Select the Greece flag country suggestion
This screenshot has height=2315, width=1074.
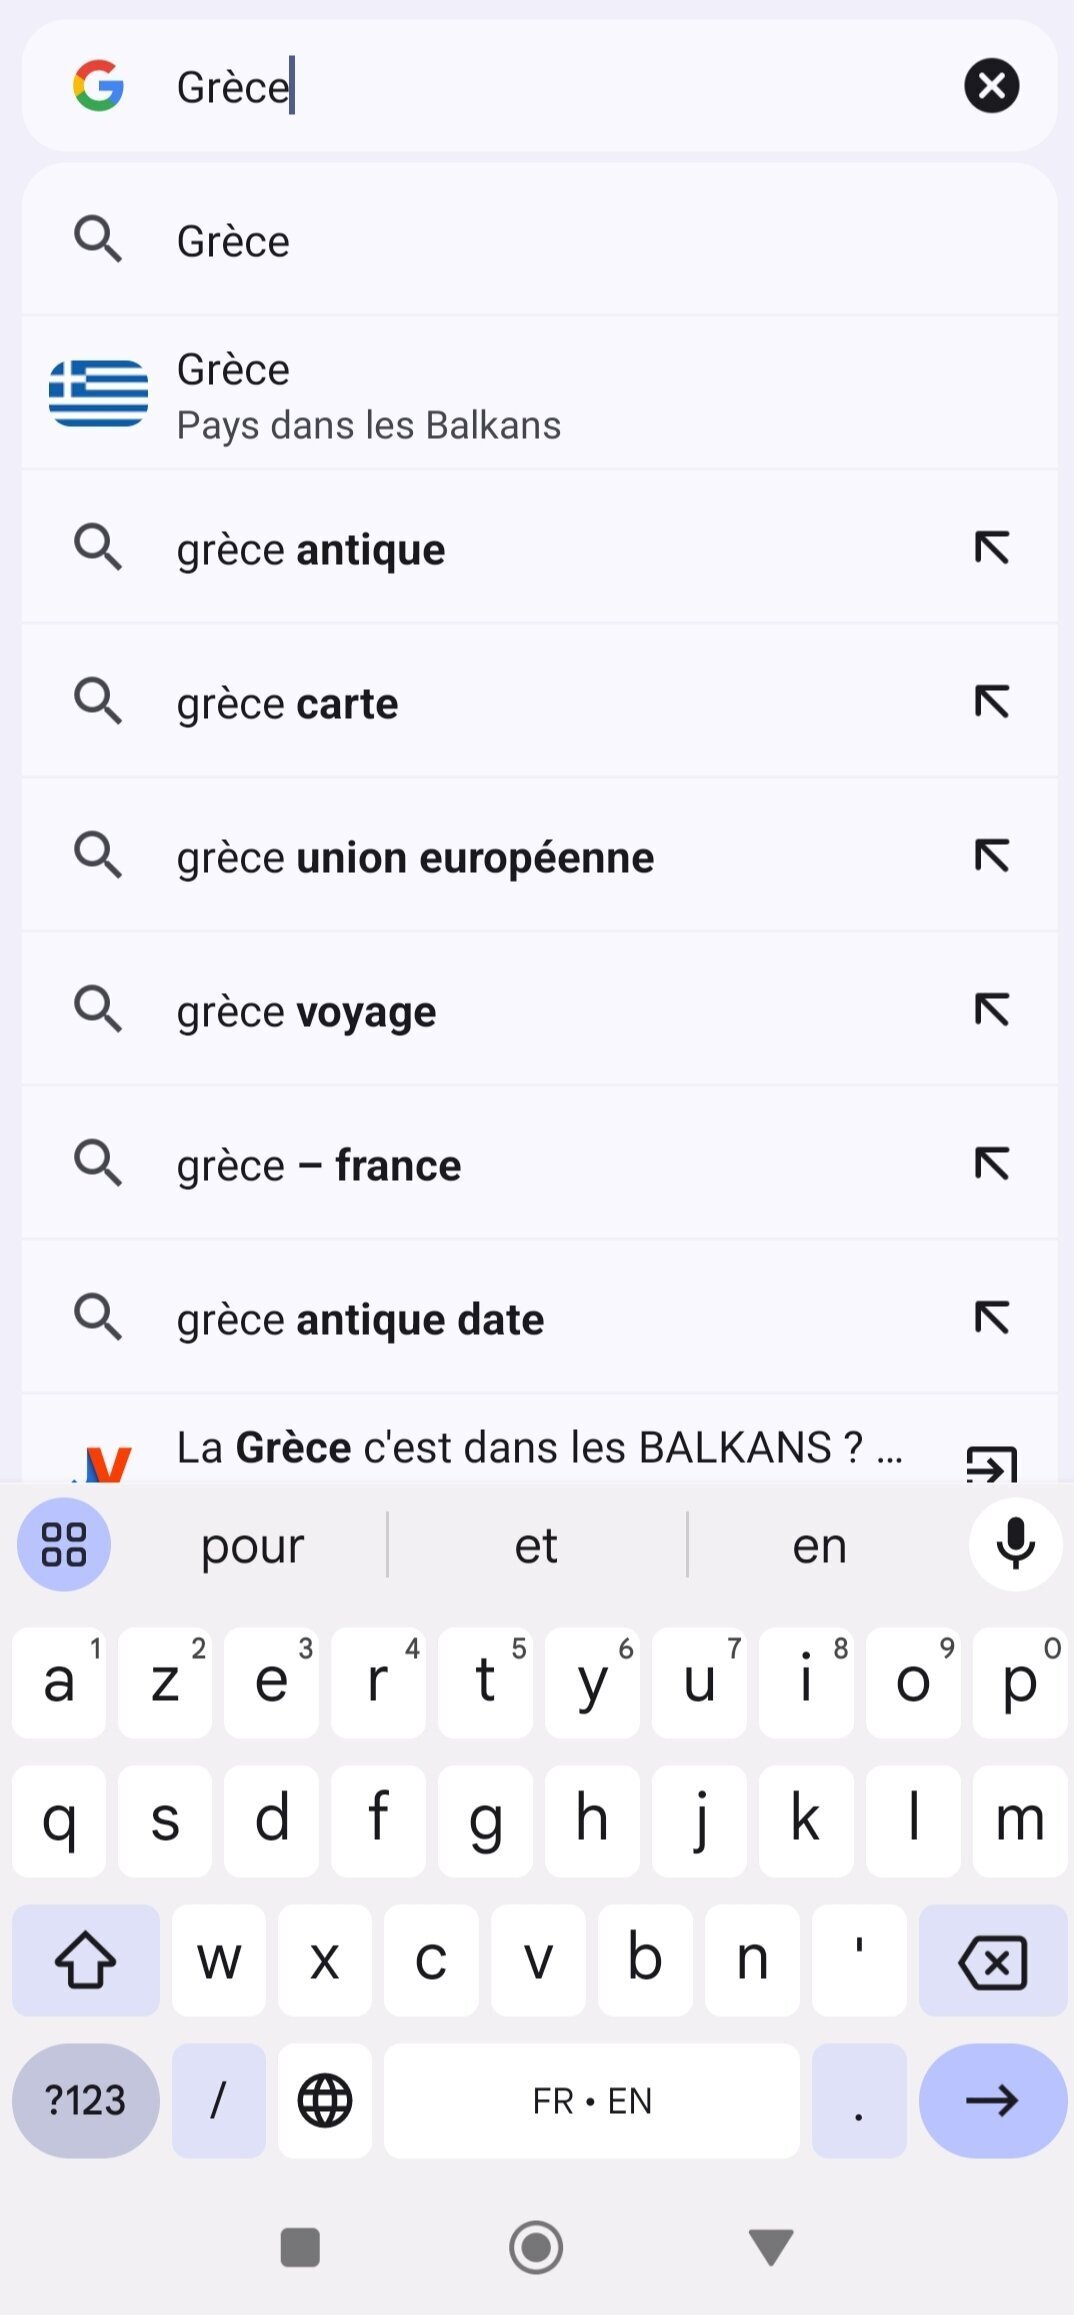coord(368,395)
